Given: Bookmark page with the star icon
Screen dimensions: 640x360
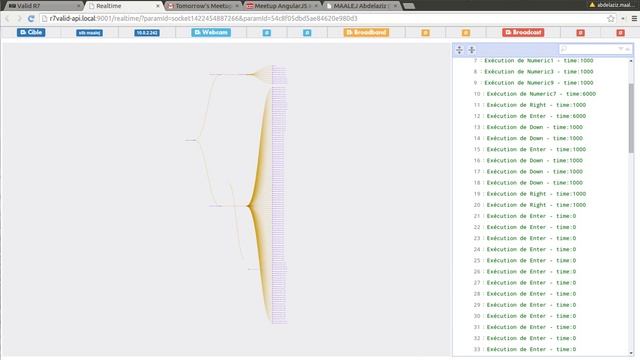Looking at the screenshot, I should click(611, 18).
